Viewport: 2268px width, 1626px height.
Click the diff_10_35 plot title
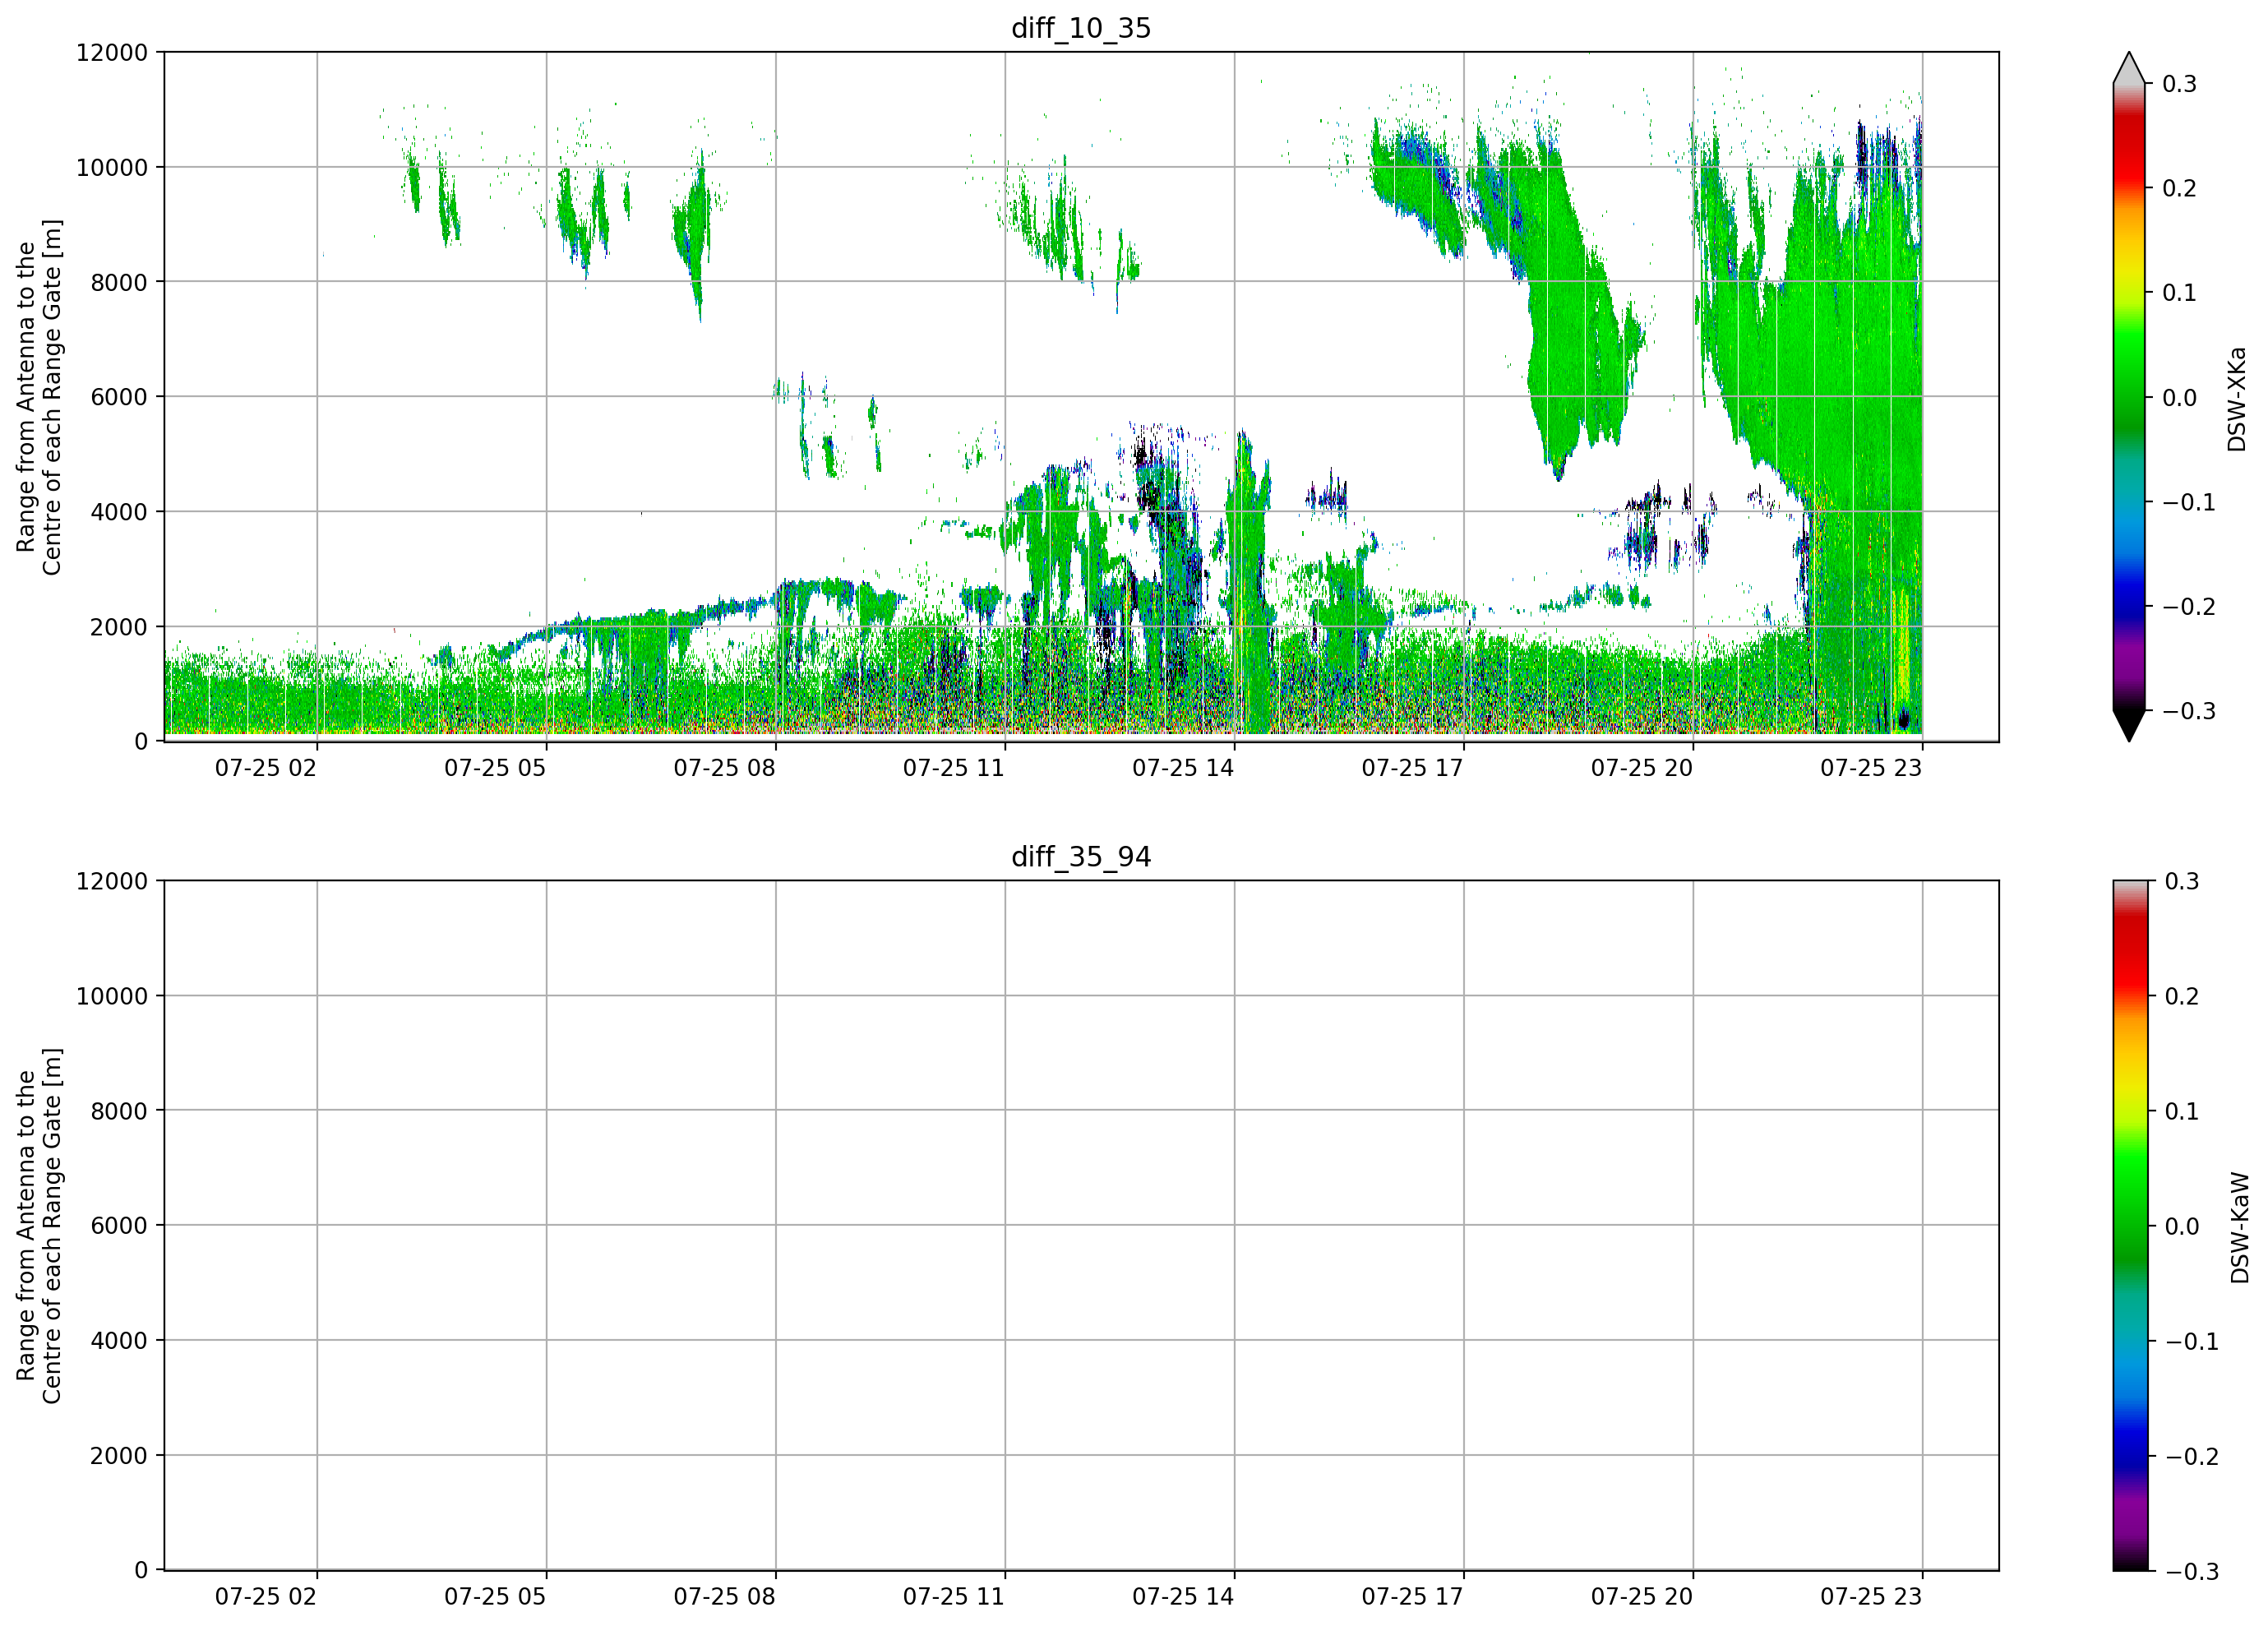pyautogui.click(x=1081, y=28)
